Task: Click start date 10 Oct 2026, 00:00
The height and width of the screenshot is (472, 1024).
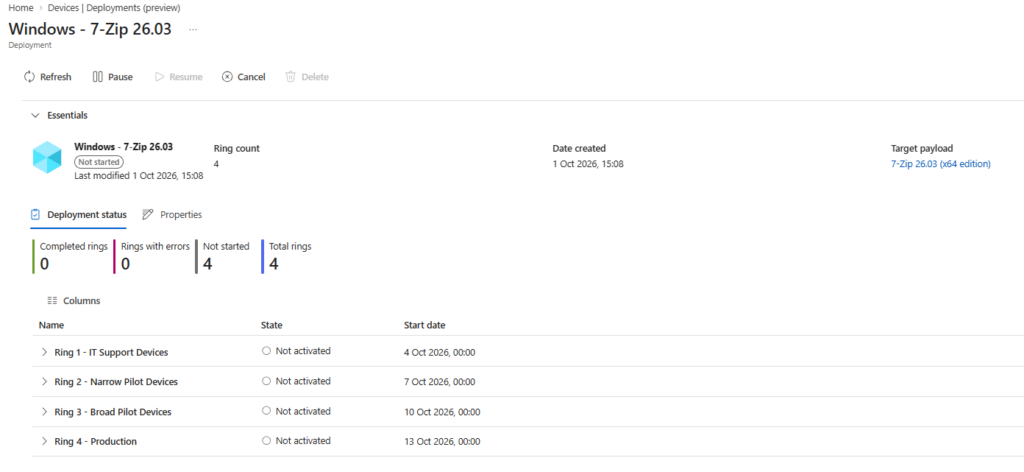Action: [x=442, y=412]
